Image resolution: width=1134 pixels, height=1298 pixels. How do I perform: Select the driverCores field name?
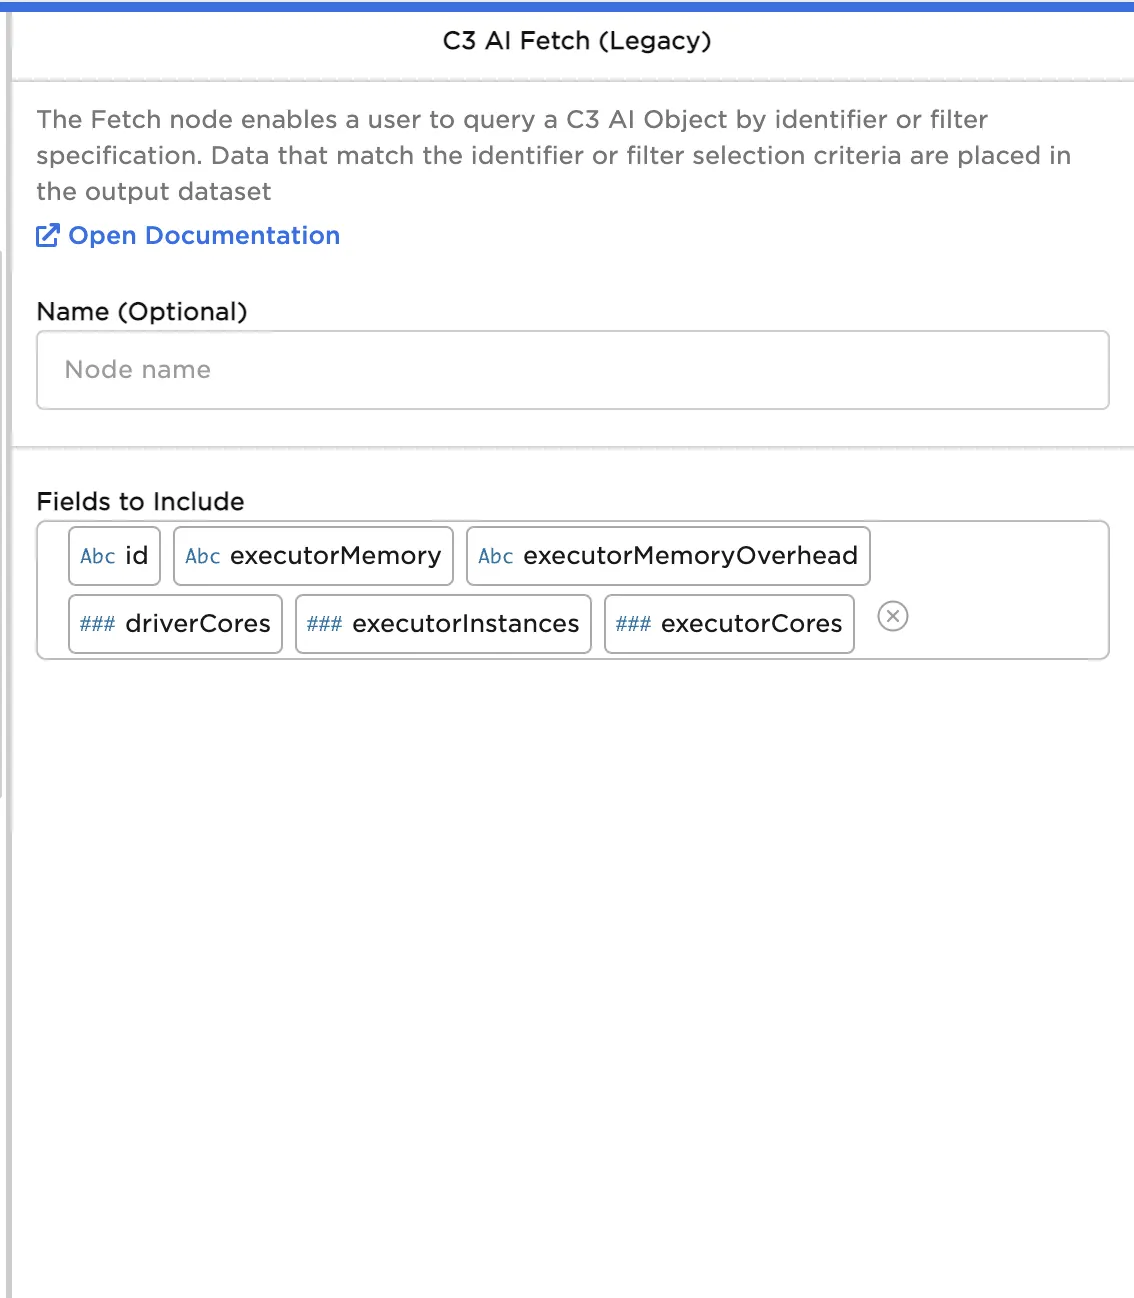198,624
